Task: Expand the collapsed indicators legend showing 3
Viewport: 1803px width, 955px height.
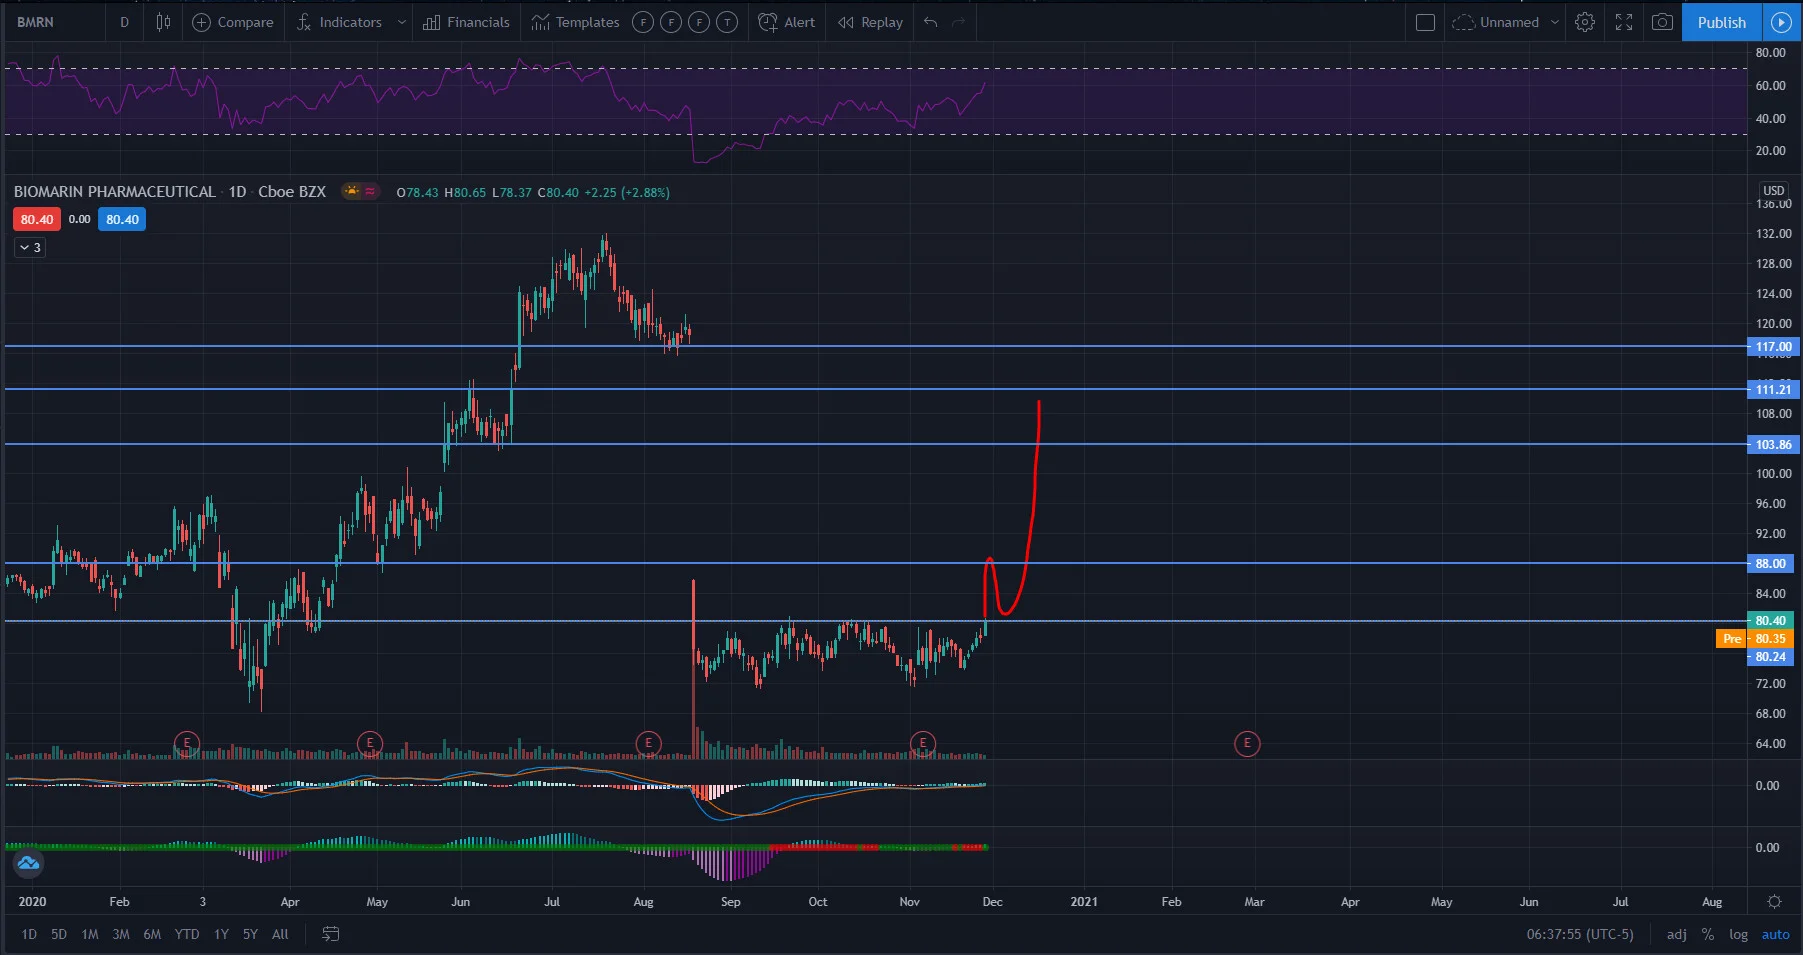Action: pyautogui.click(x=30, y=247)
